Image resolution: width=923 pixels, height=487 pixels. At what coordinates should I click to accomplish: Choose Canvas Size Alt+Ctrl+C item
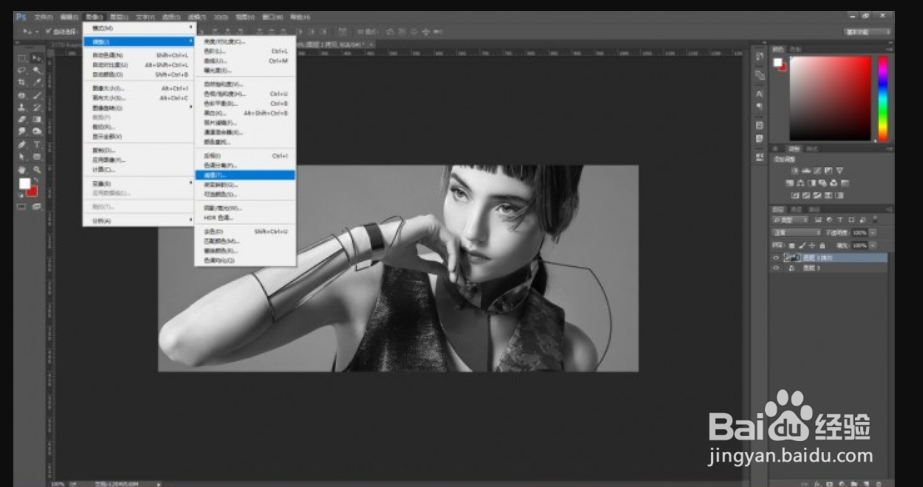tap(138, 98)
